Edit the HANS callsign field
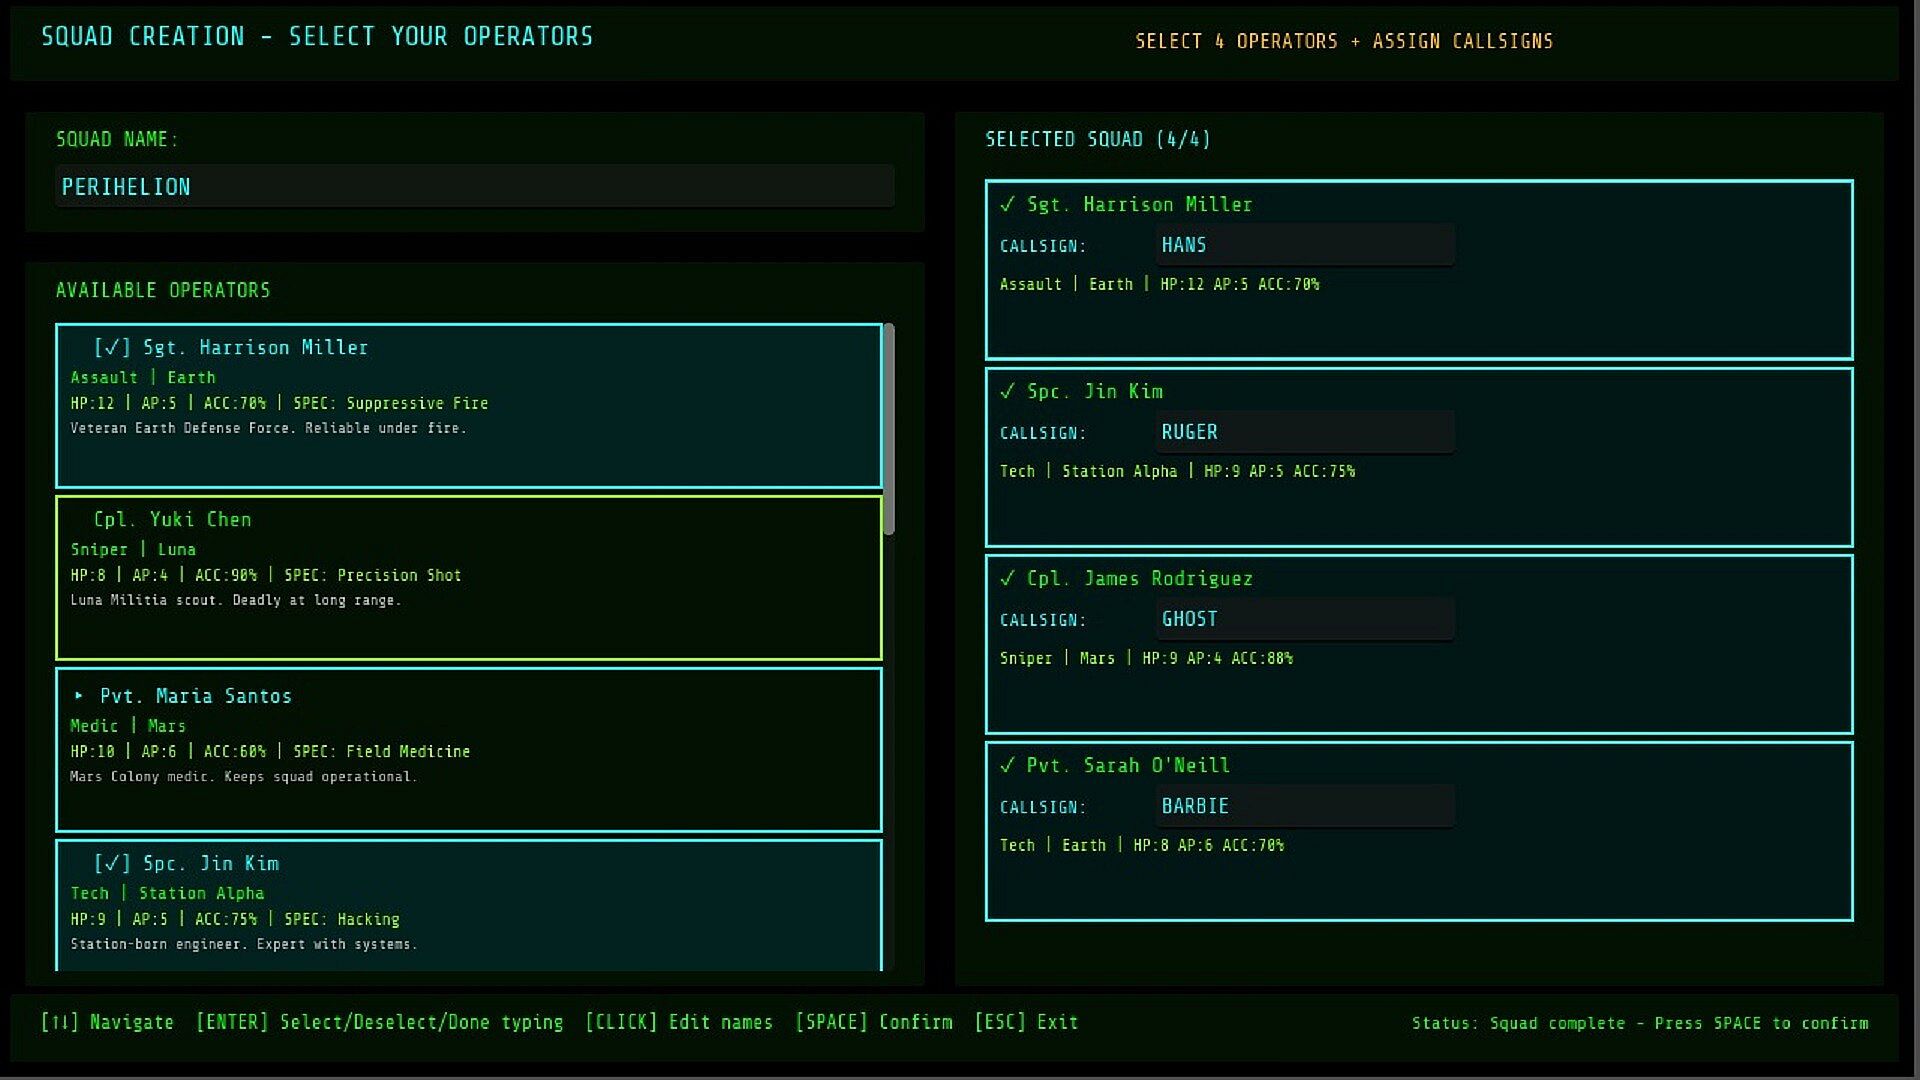1920x1080 pixels. [1304, 245]
